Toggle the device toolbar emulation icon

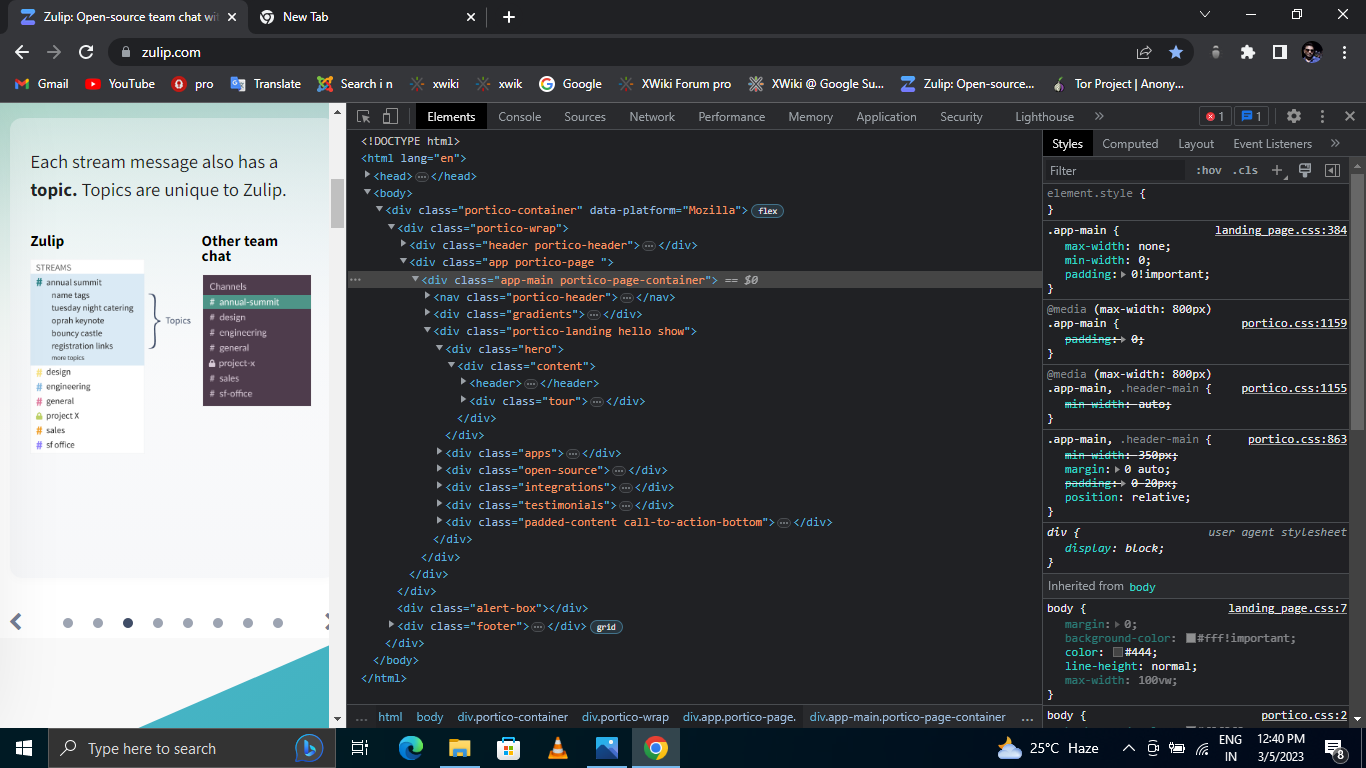tap(389, 116)
